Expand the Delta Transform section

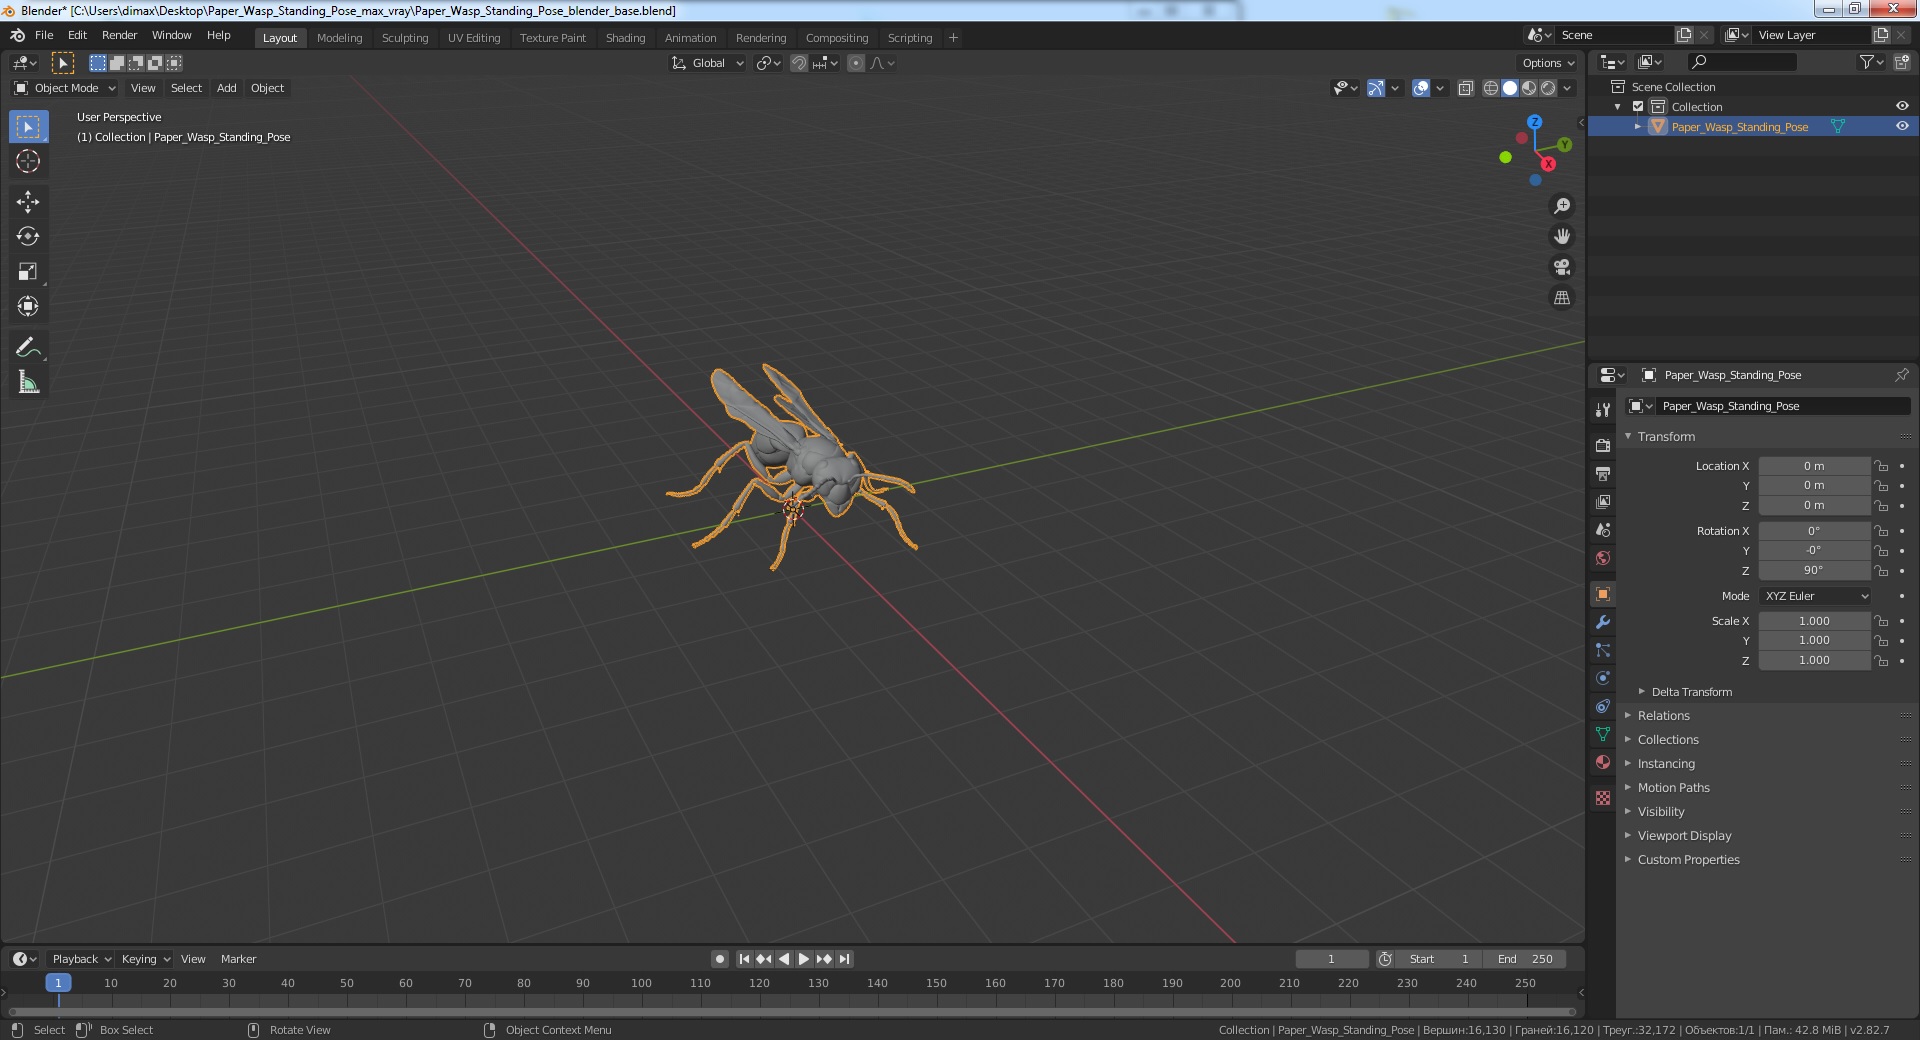click(x=1691, y=692)
